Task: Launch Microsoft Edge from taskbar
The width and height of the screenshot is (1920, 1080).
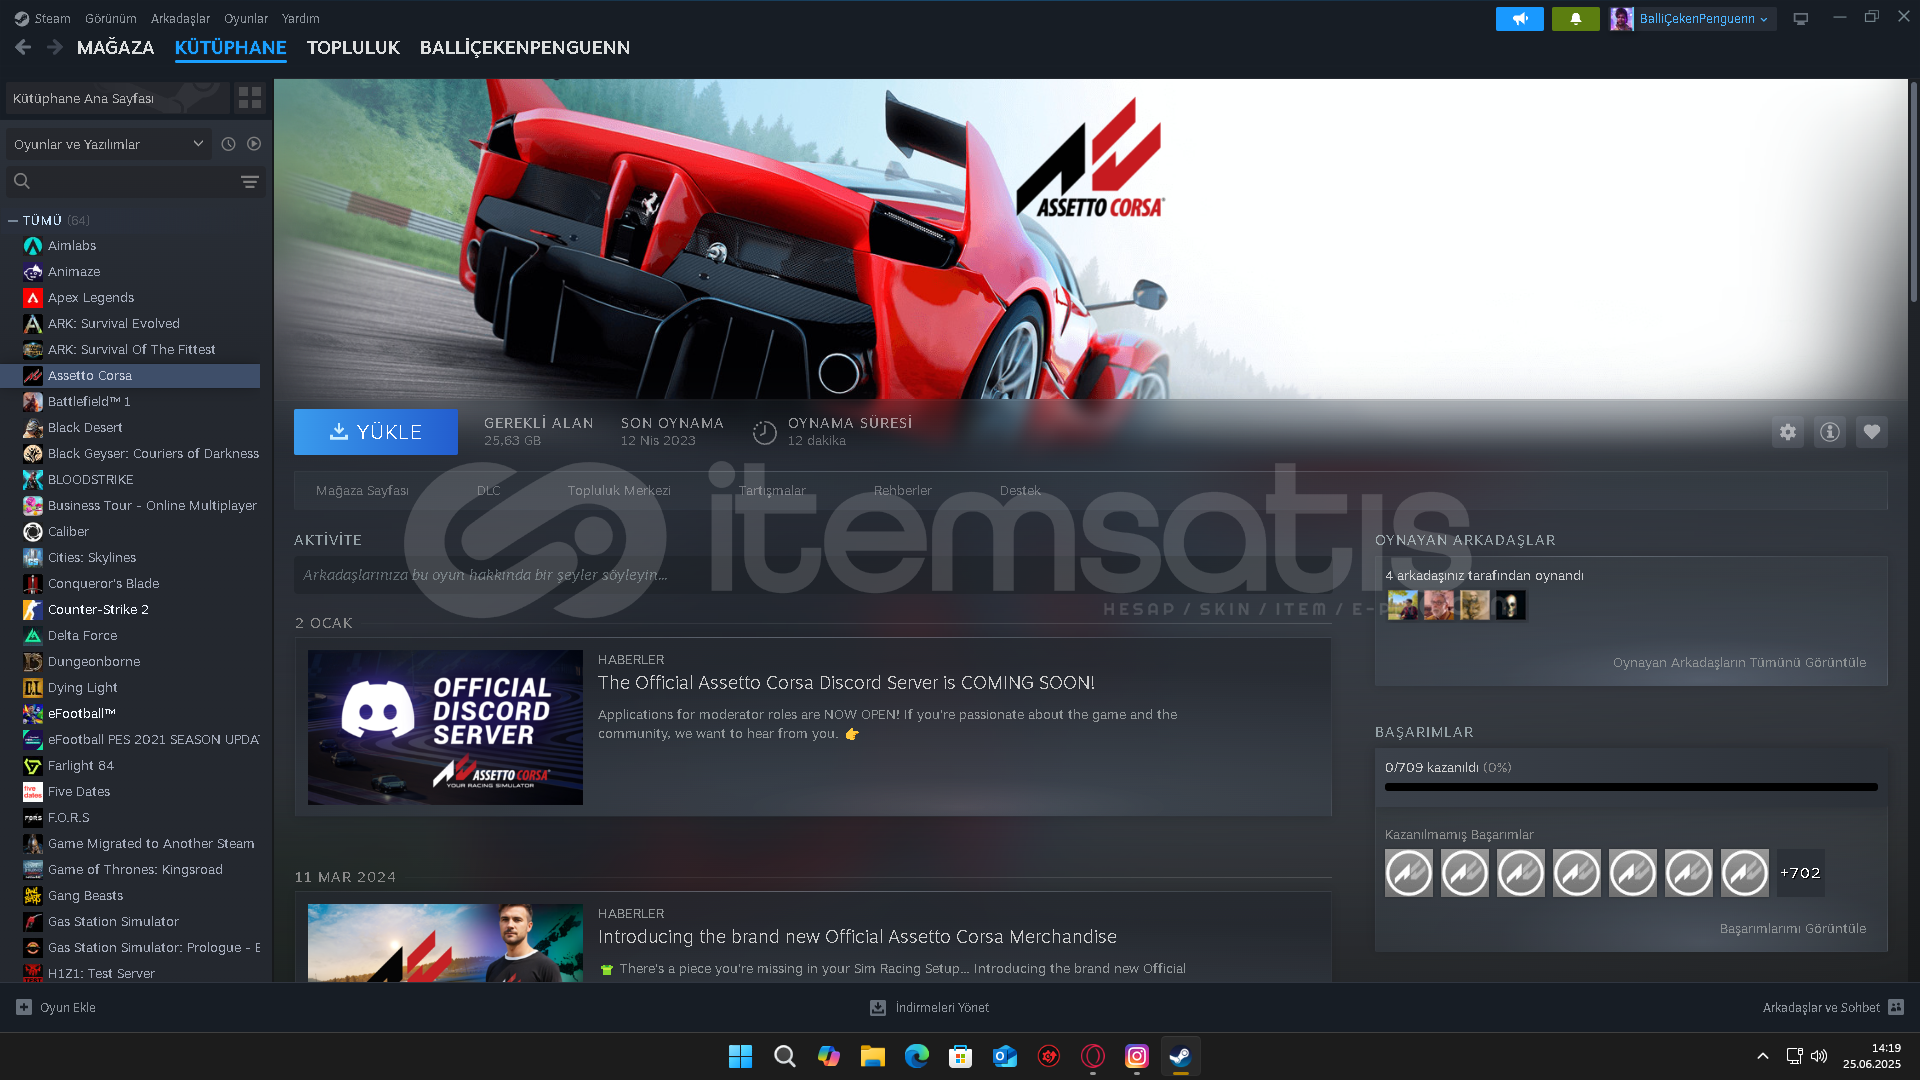Action: (x=917, y=1056)
